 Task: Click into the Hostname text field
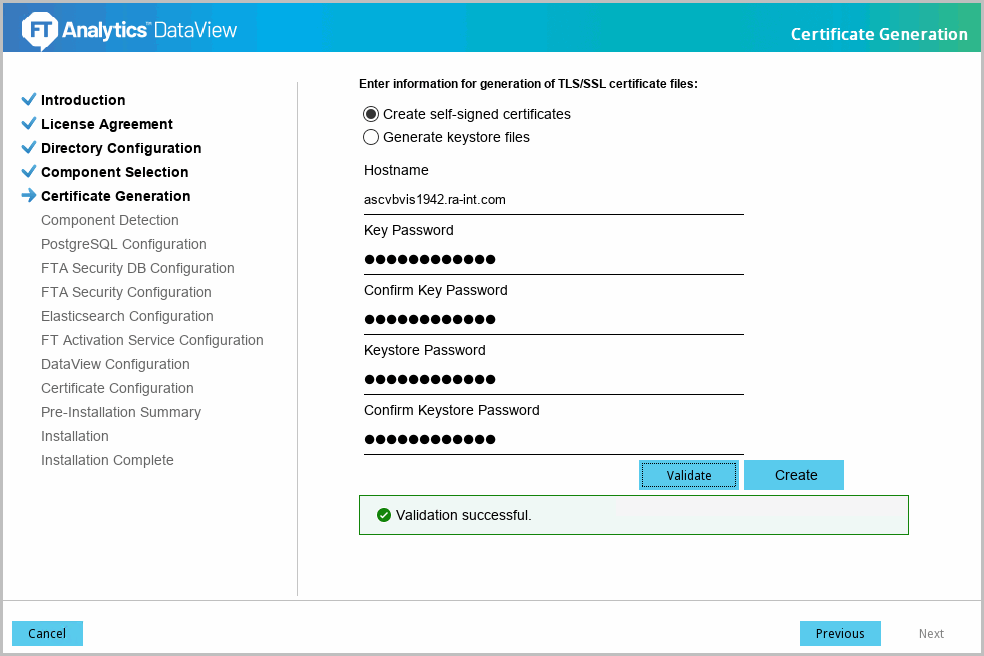click(x=553, y=200)
